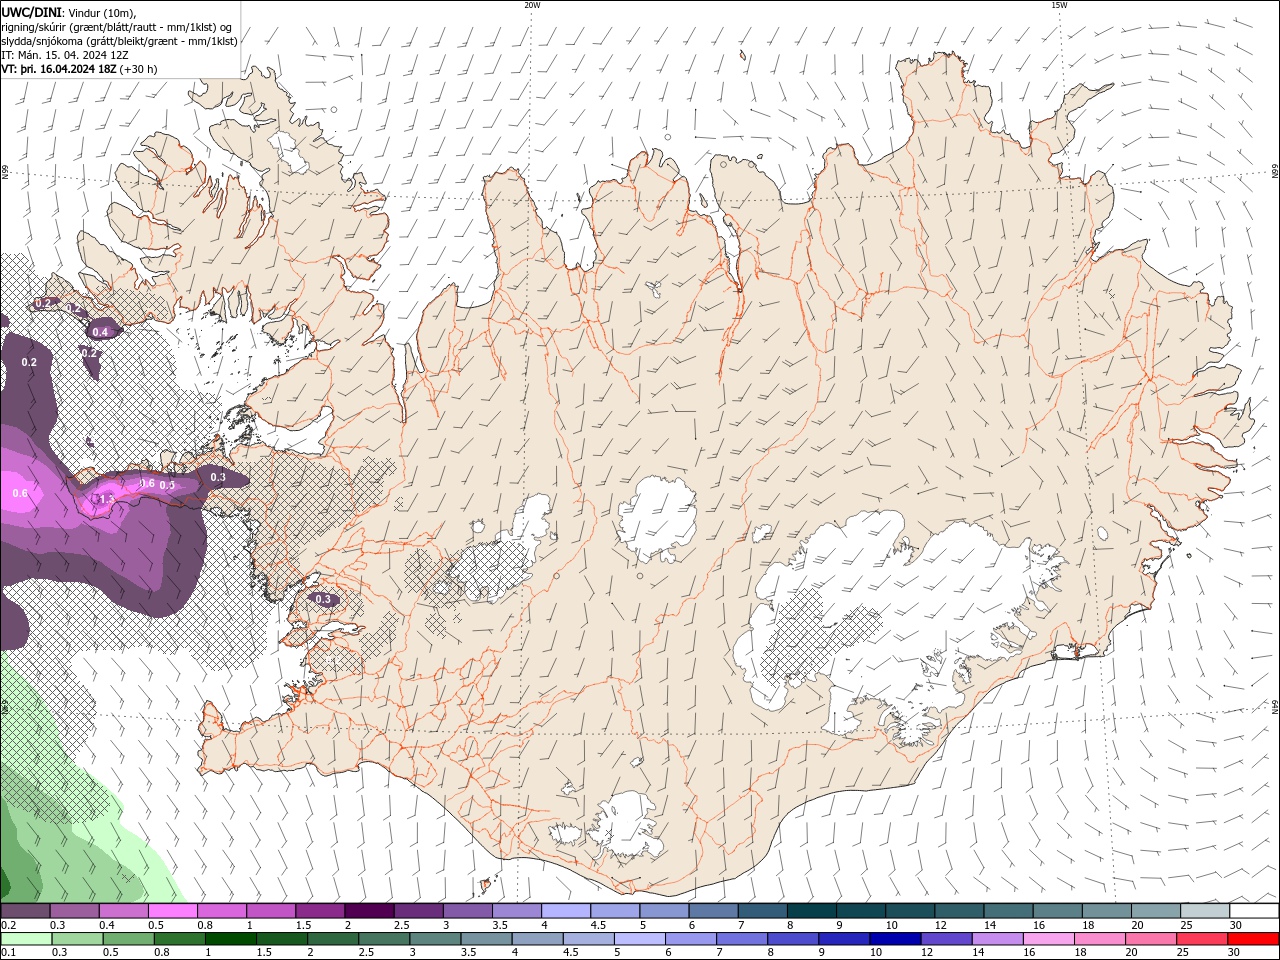Click the '0.6' value in the bright pink area

tap(20, 493)
